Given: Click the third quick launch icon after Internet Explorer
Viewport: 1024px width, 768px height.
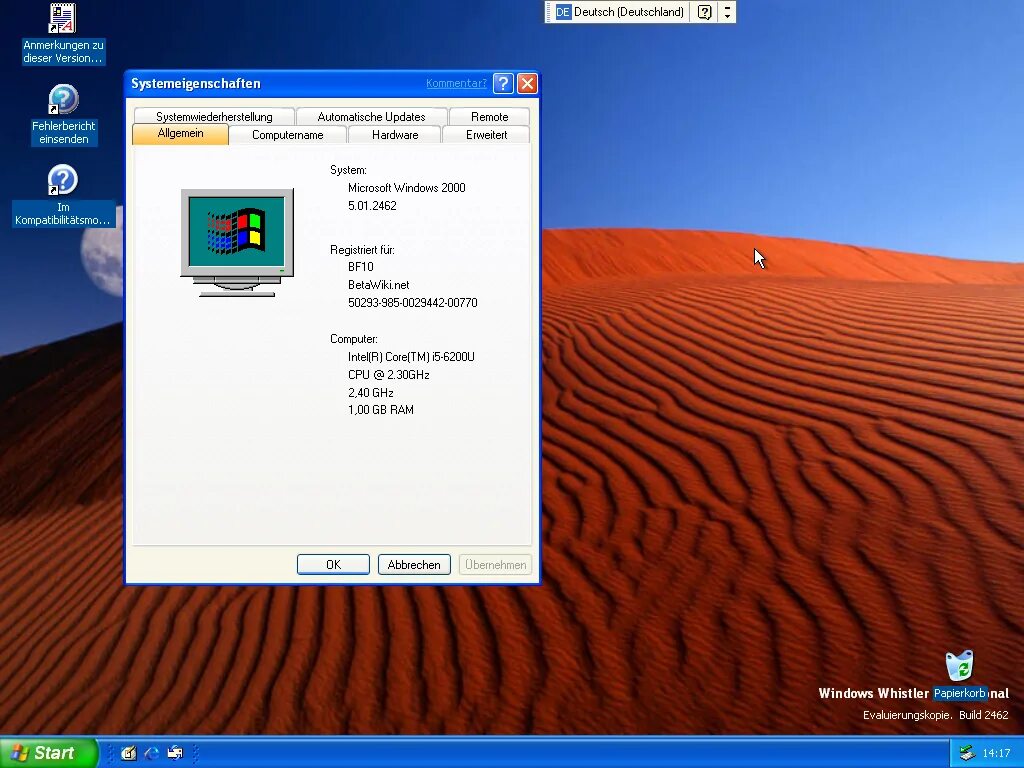Looking at the screenshot, I should (174, 753).
